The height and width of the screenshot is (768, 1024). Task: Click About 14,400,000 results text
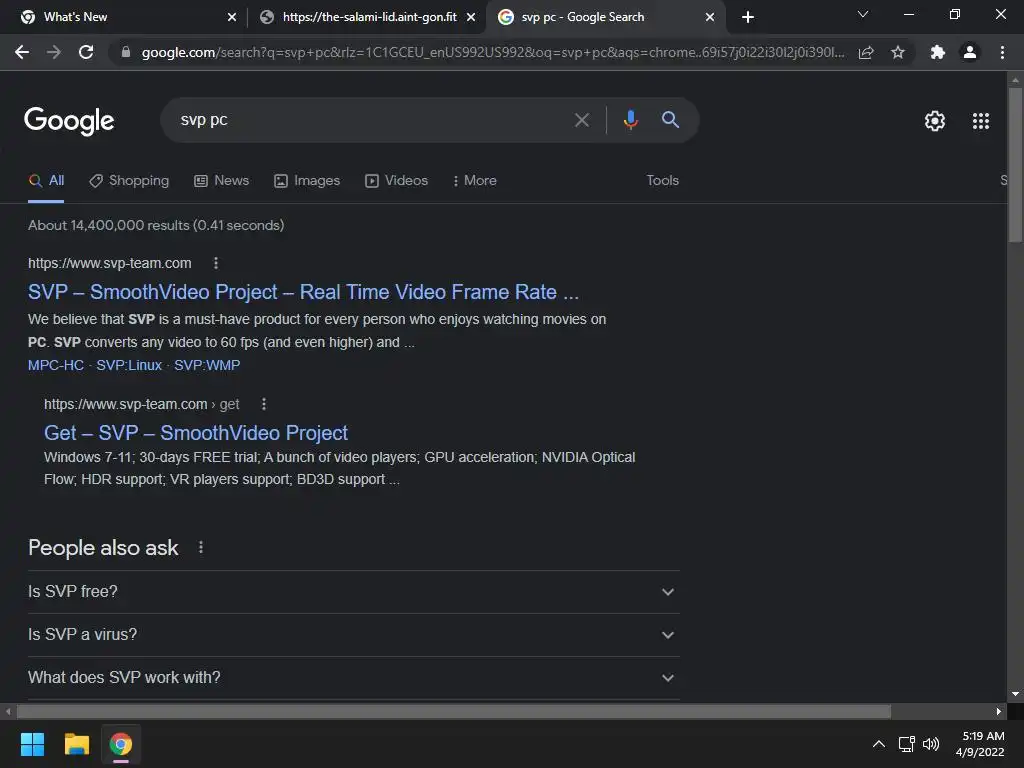click(x=156, y=225)
